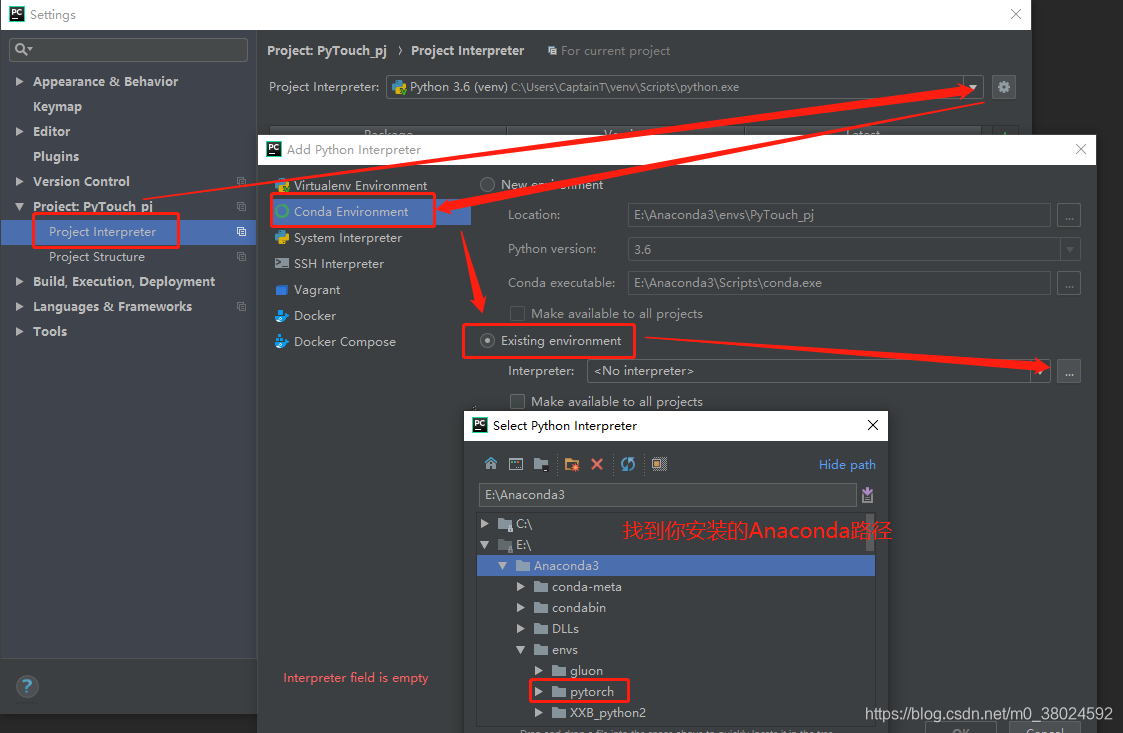Image resolution: width=1123 pixels, height=733 pixels.
Task: Select the conda-meta folder
Action: pos(587,587)
